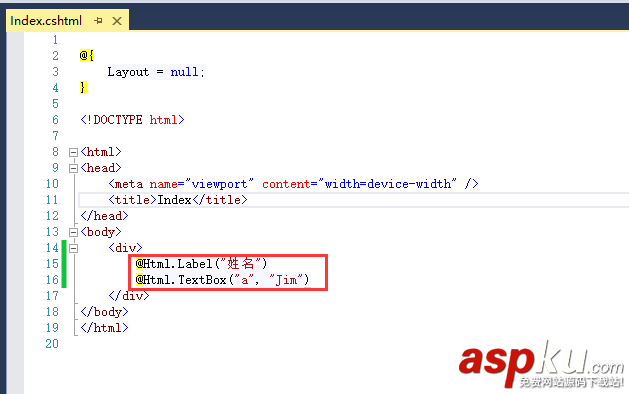This screenshot has width=629, height=394.
Task: Close the Index.cshtml tab
Action: 117,21
